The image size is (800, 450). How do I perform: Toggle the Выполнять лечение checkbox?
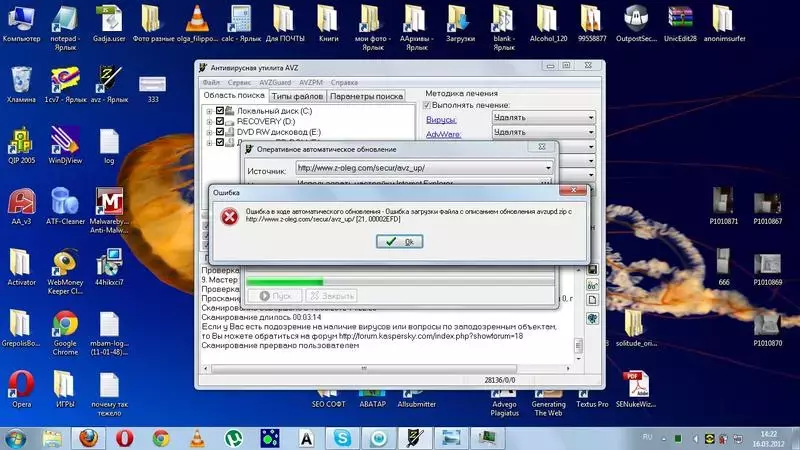coord(427,105)
